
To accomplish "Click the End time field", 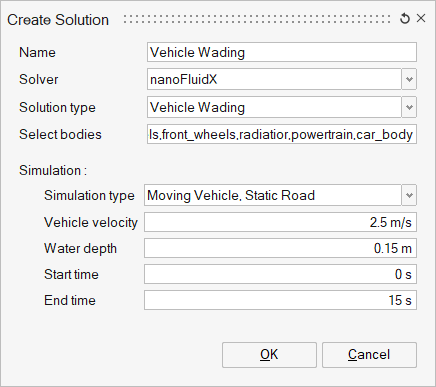I will pos(280,300).
